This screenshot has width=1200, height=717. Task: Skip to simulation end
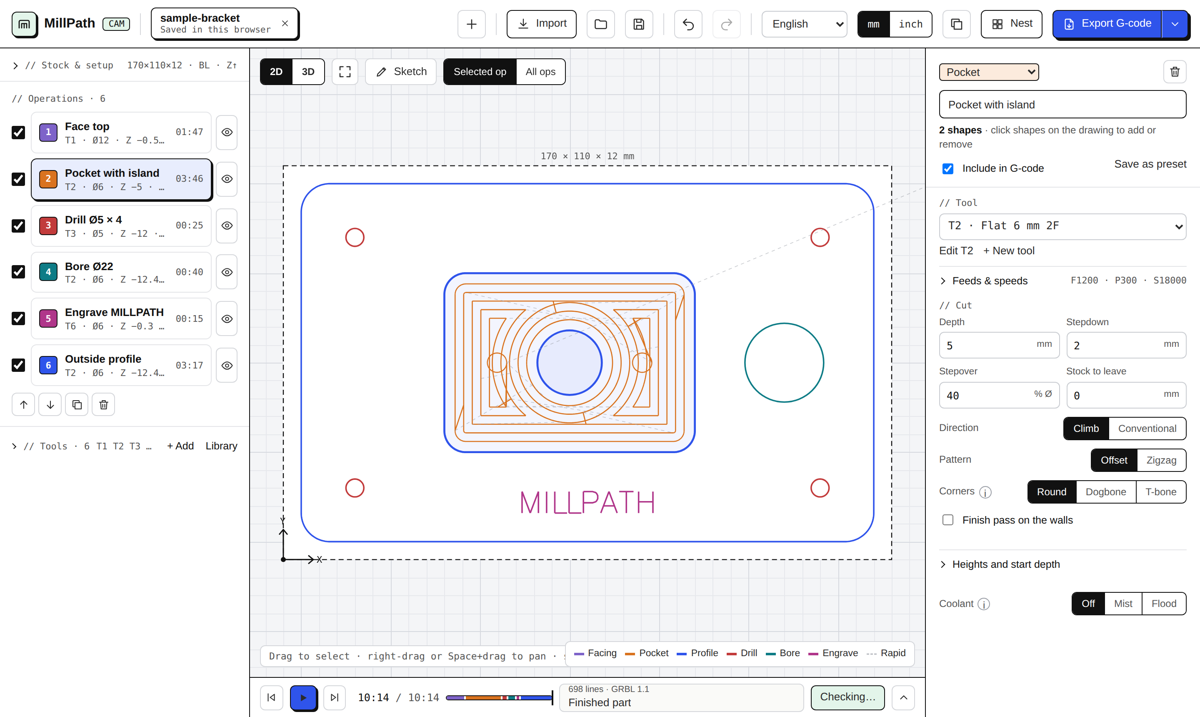(335, 698)
